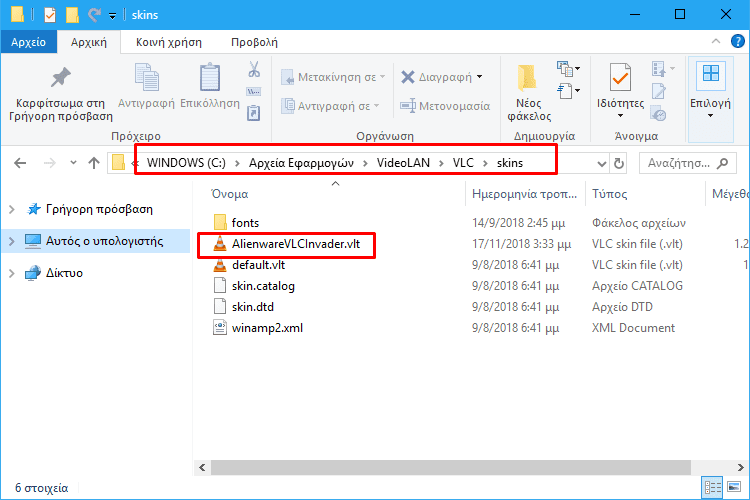Select the skin.catalog file
Viewport: 750px width, 500px height.
[x=263, y=286]
